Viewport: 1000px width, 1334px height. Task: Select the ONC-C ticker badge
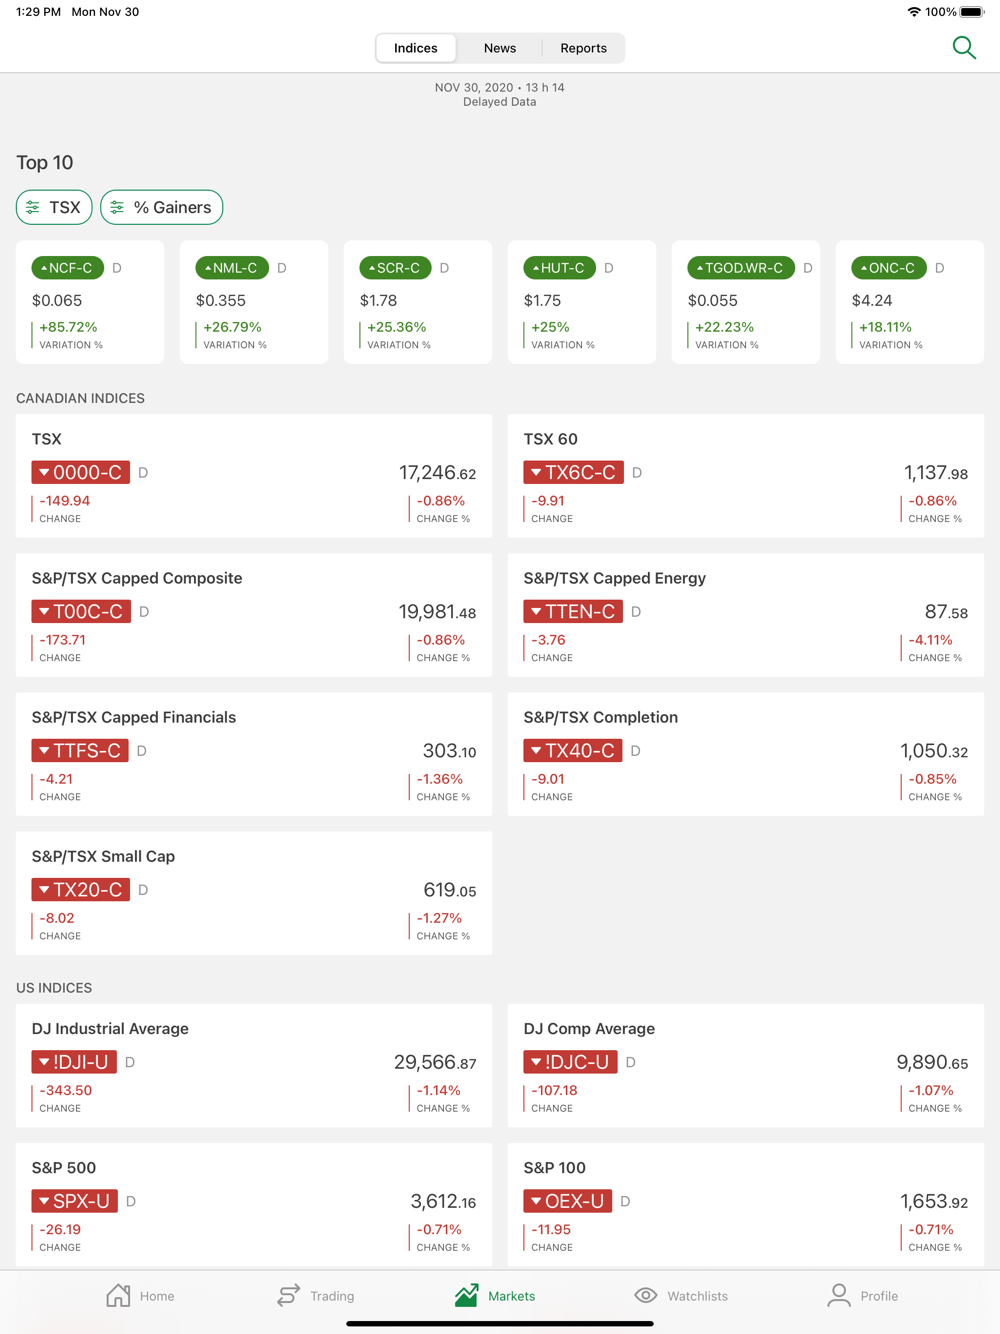tap(888, 268)
